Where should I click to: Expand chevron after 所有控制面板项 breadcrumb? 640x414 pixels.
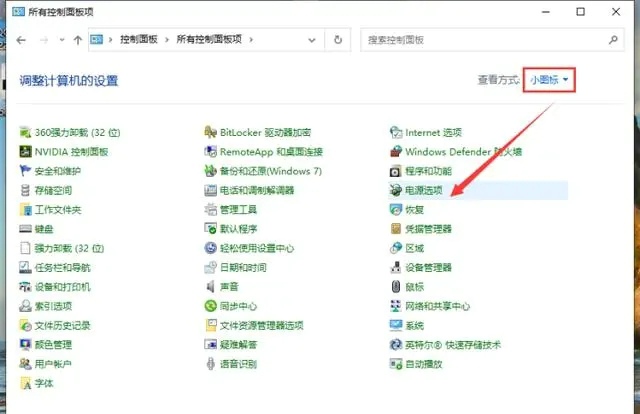[x=251, y=40]
